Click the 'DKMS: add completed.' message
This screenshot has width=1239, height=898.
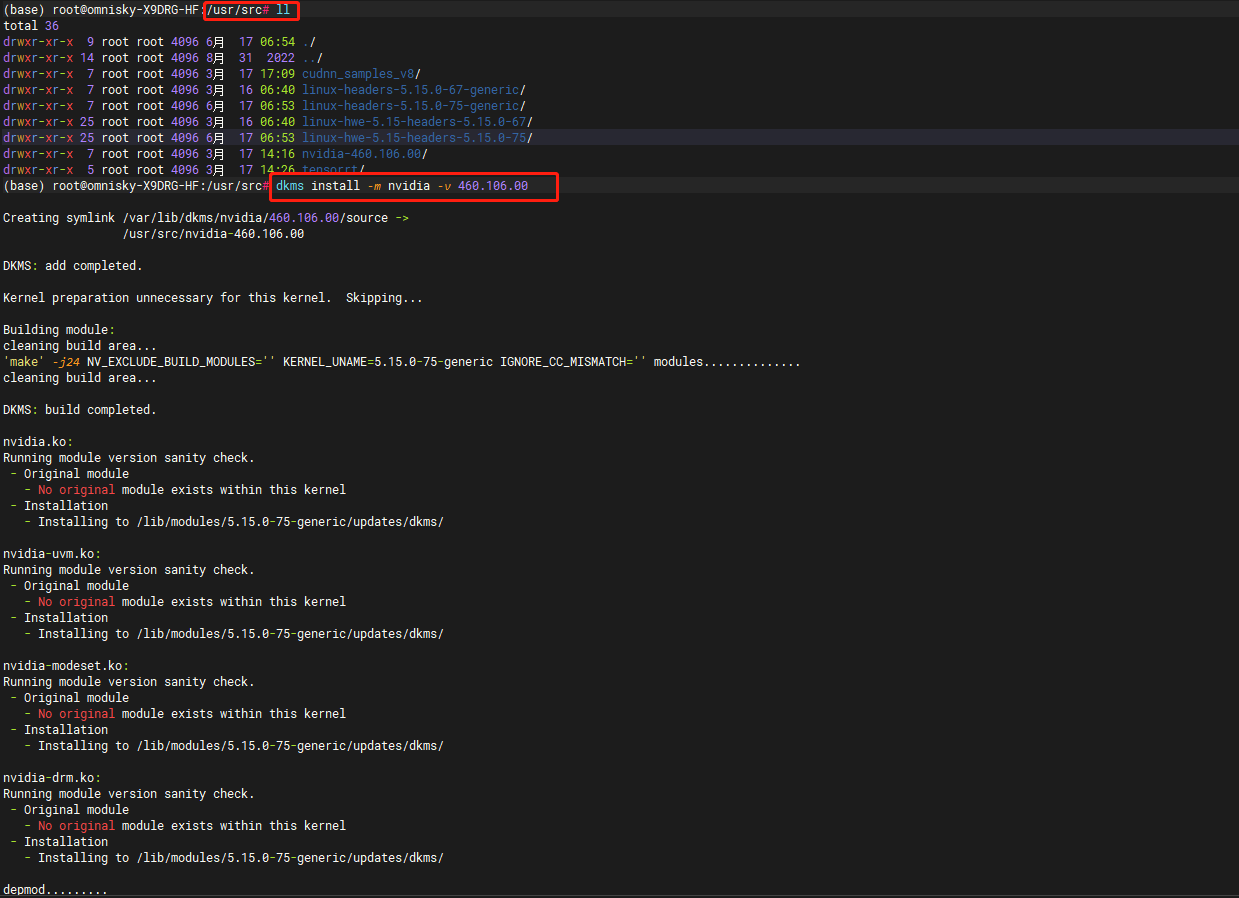(x=73, y=266)
